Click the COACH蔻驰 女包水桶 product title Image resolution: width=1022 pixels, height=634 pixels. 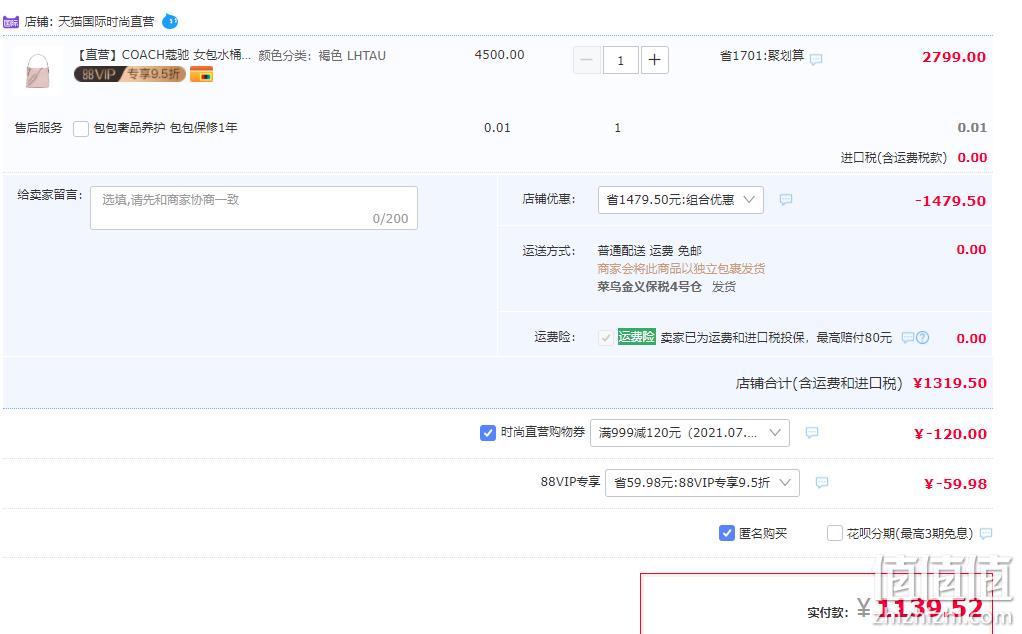click(x=163, y=55)
